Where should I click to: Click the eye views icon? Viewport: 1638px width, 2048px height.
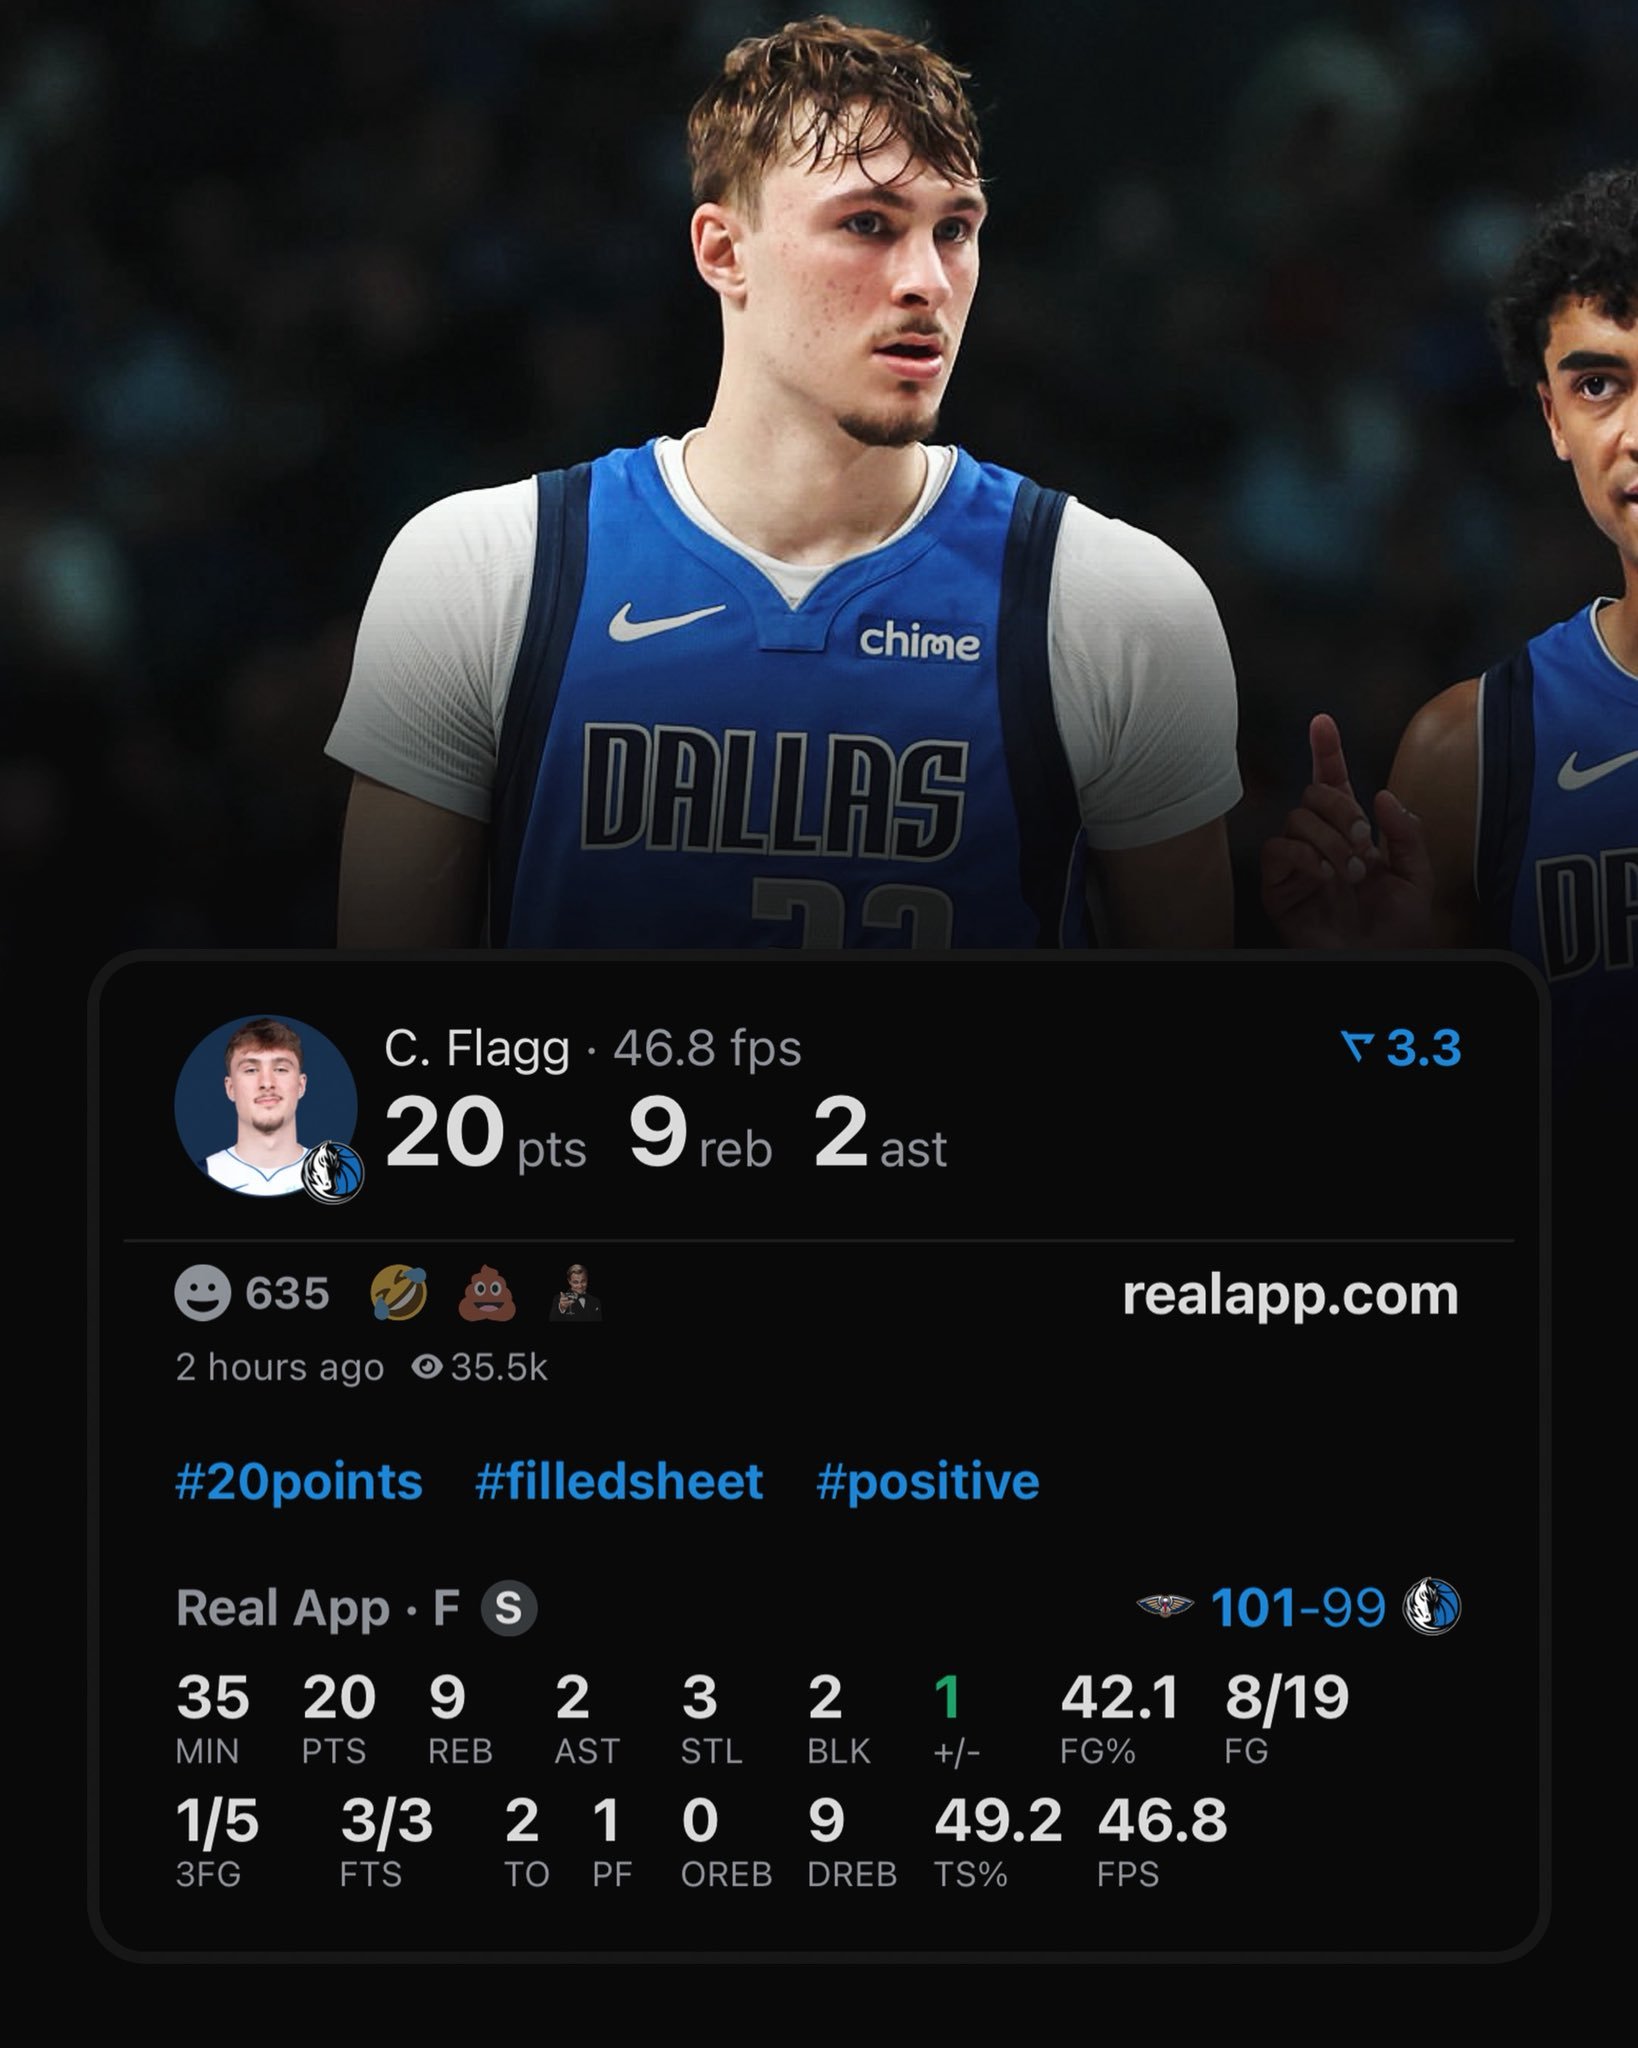pos(427,1367)
